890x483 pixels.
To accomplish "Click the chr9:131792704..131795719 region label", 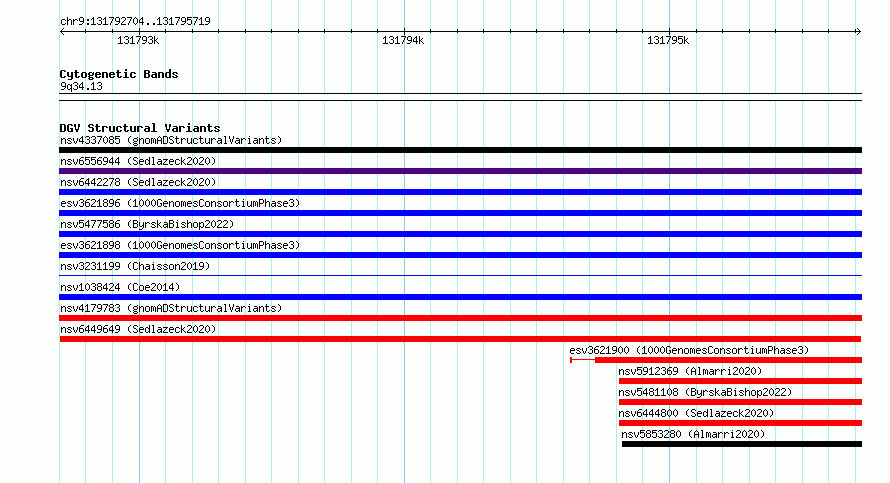I will click(135, 22).
